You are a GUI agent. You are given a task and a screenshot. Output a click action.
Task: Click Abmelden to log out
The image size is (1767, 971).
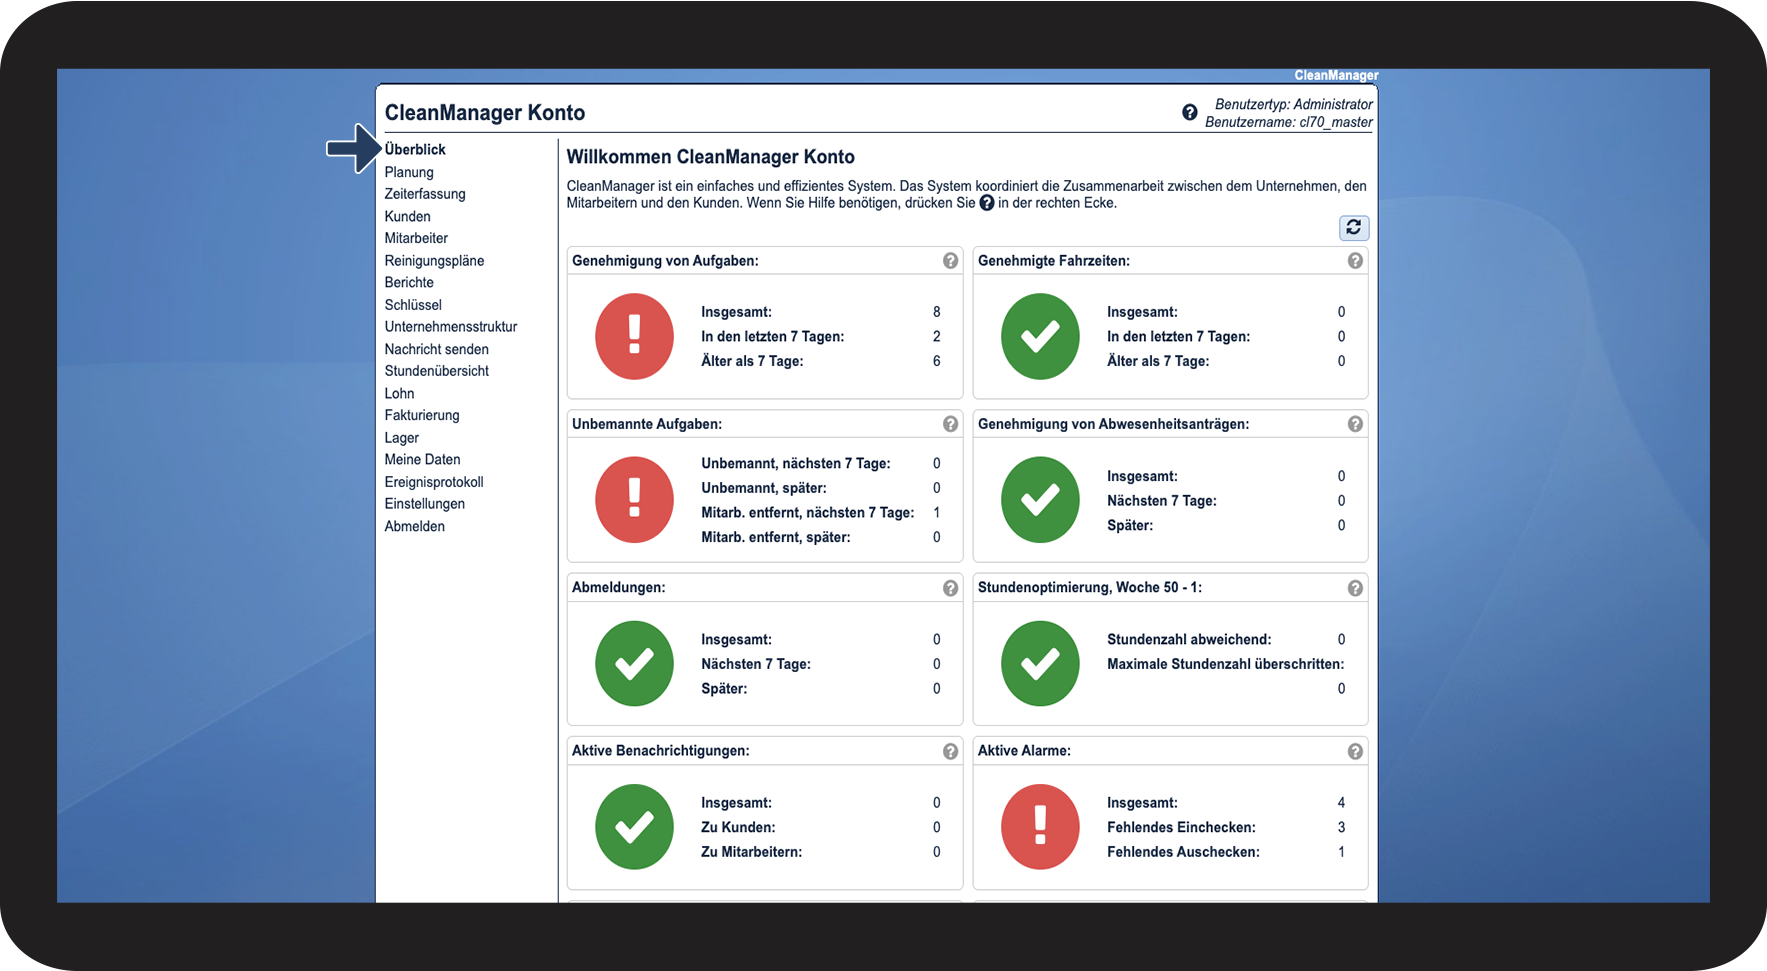coord(415,526)
